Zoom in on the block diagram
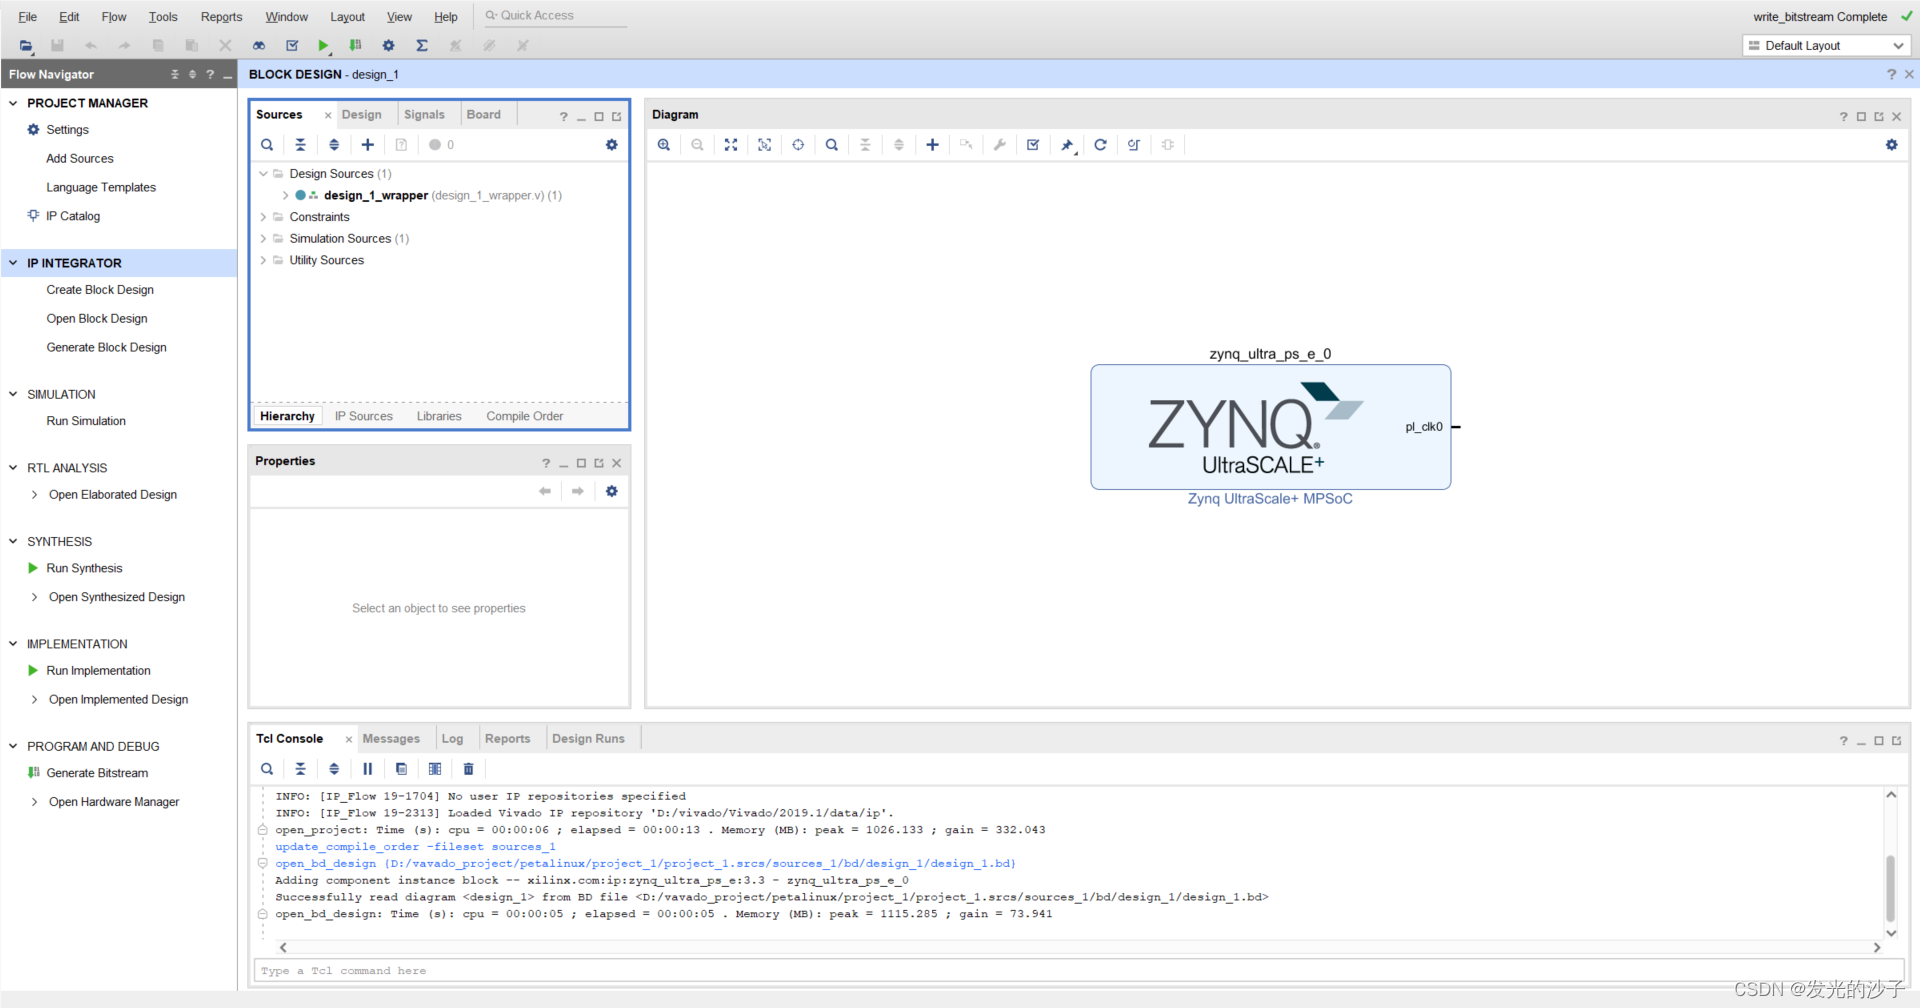This screenshot has height=1008, width=1920. coord(664,145)
